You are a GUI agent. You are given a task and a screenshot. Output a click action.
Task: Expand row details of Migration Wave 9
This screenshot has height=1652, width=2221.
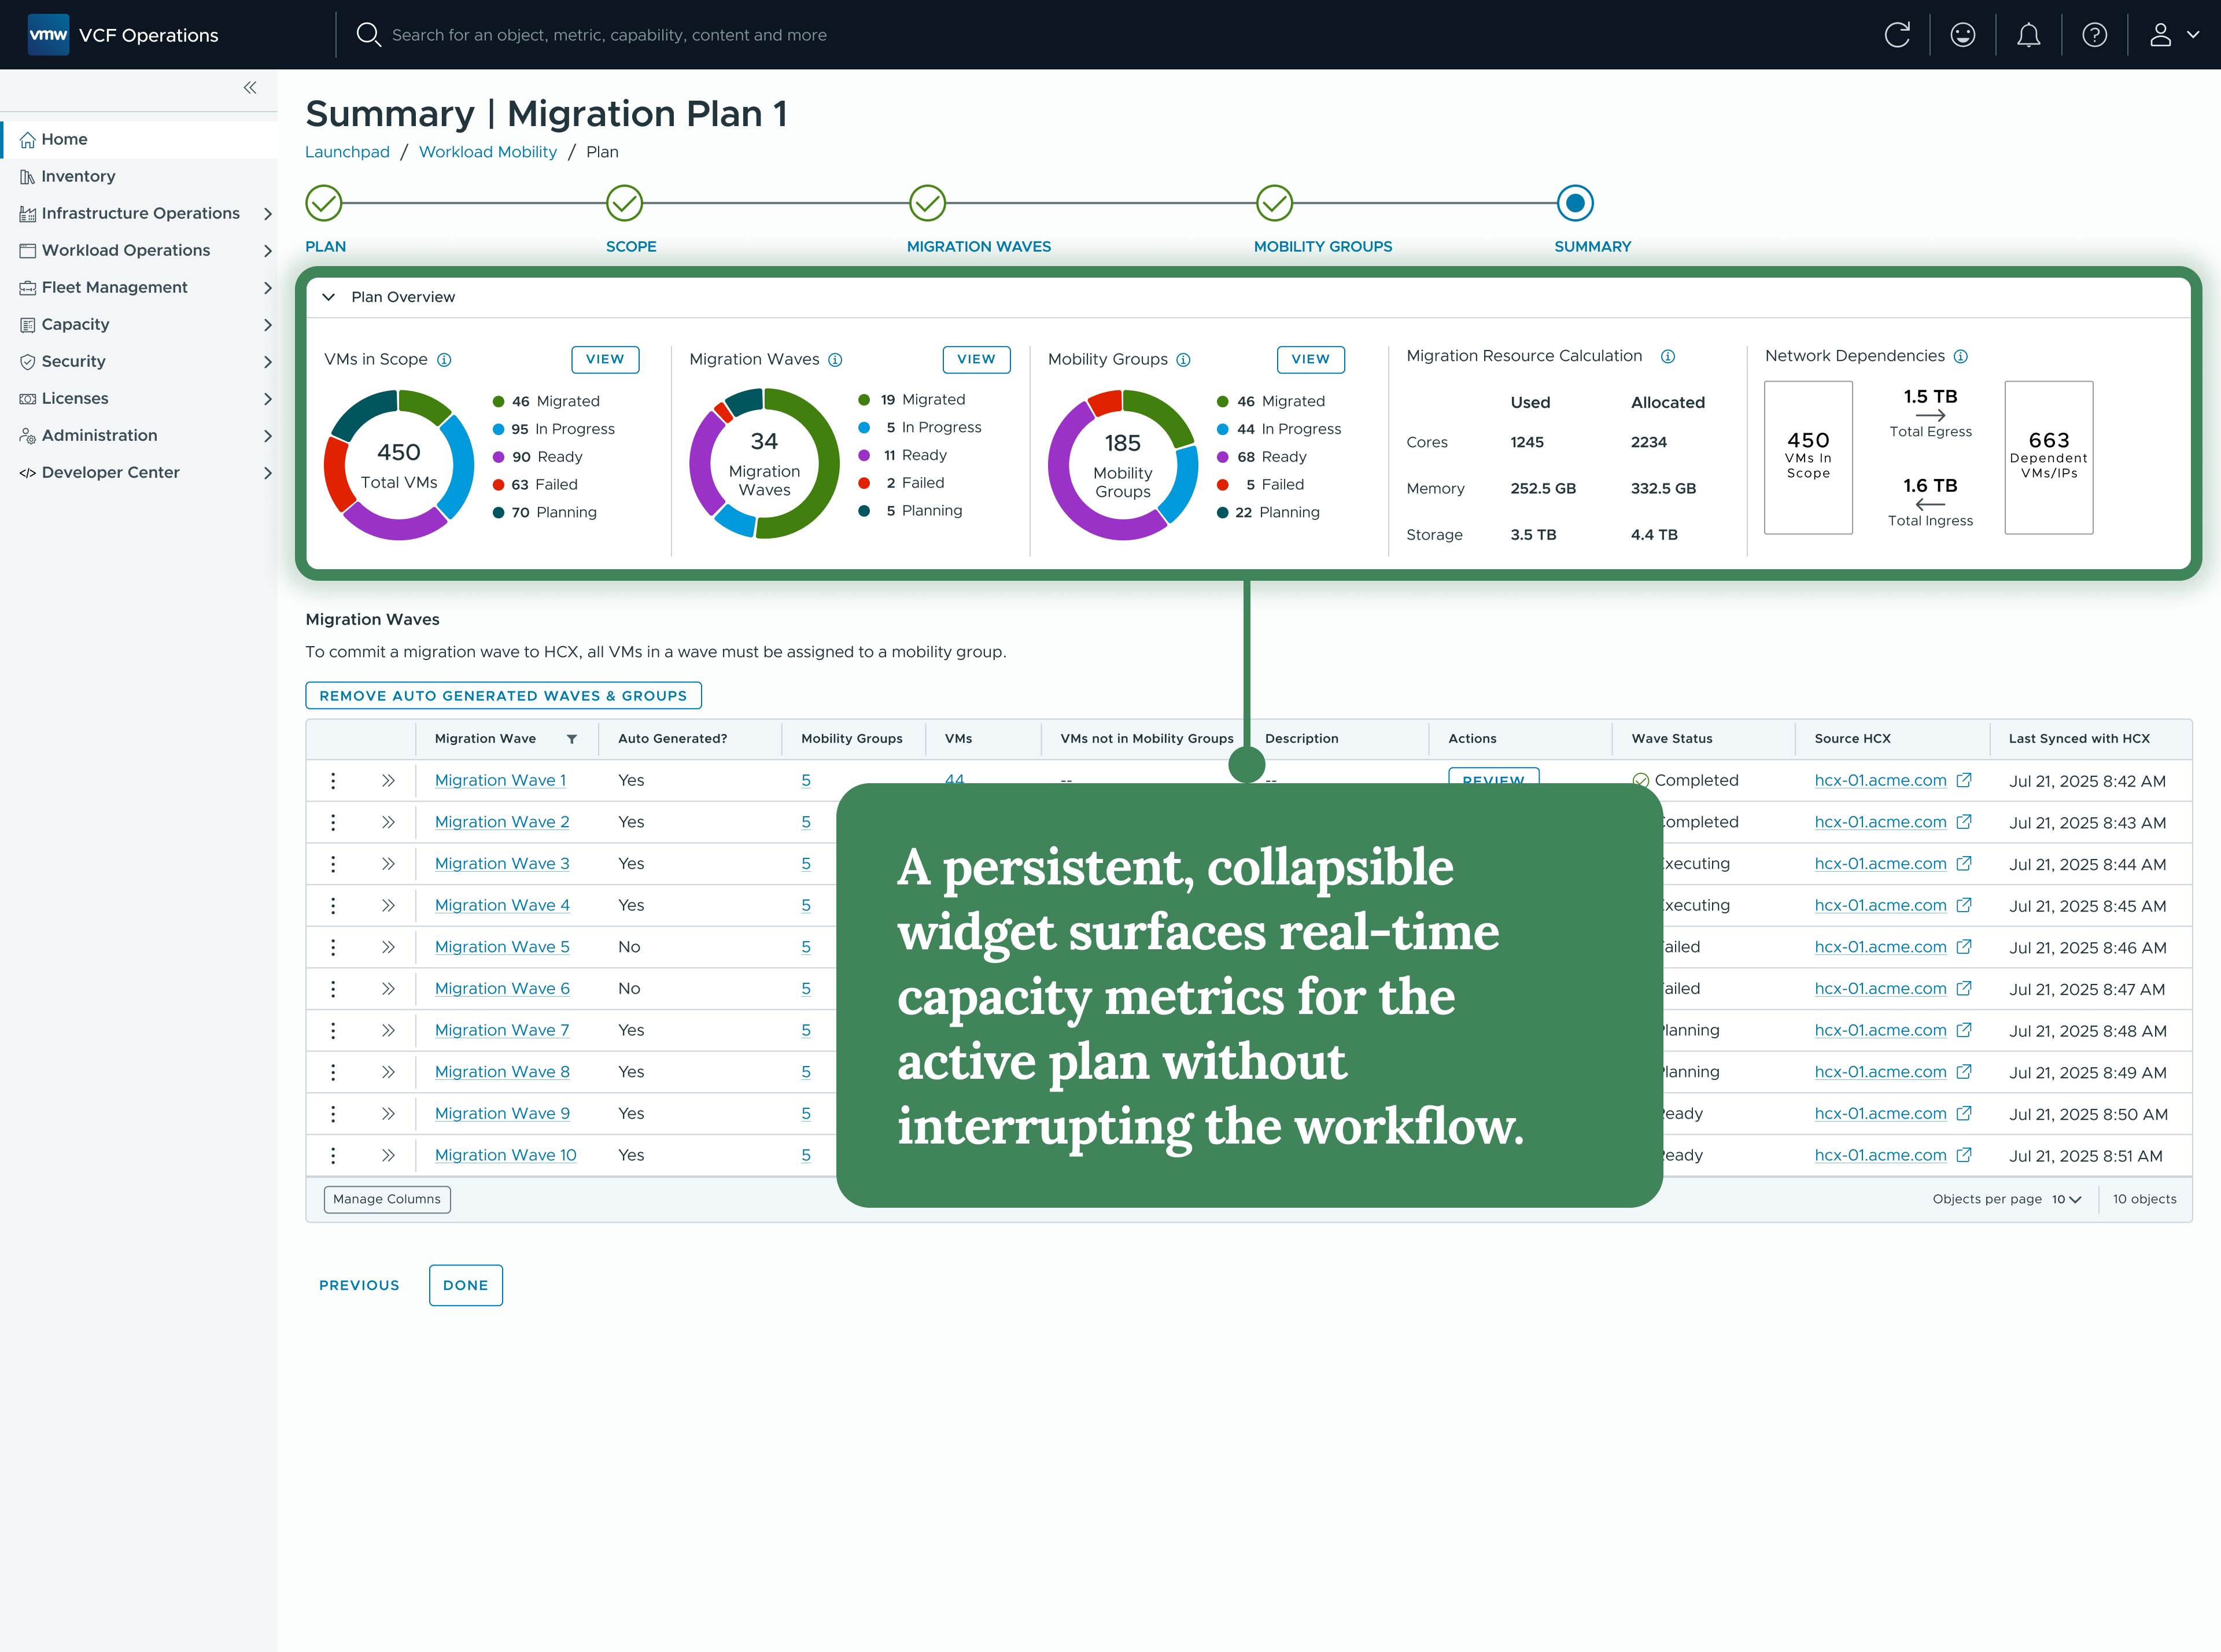pyautogui.click(x=388, y=1114)
